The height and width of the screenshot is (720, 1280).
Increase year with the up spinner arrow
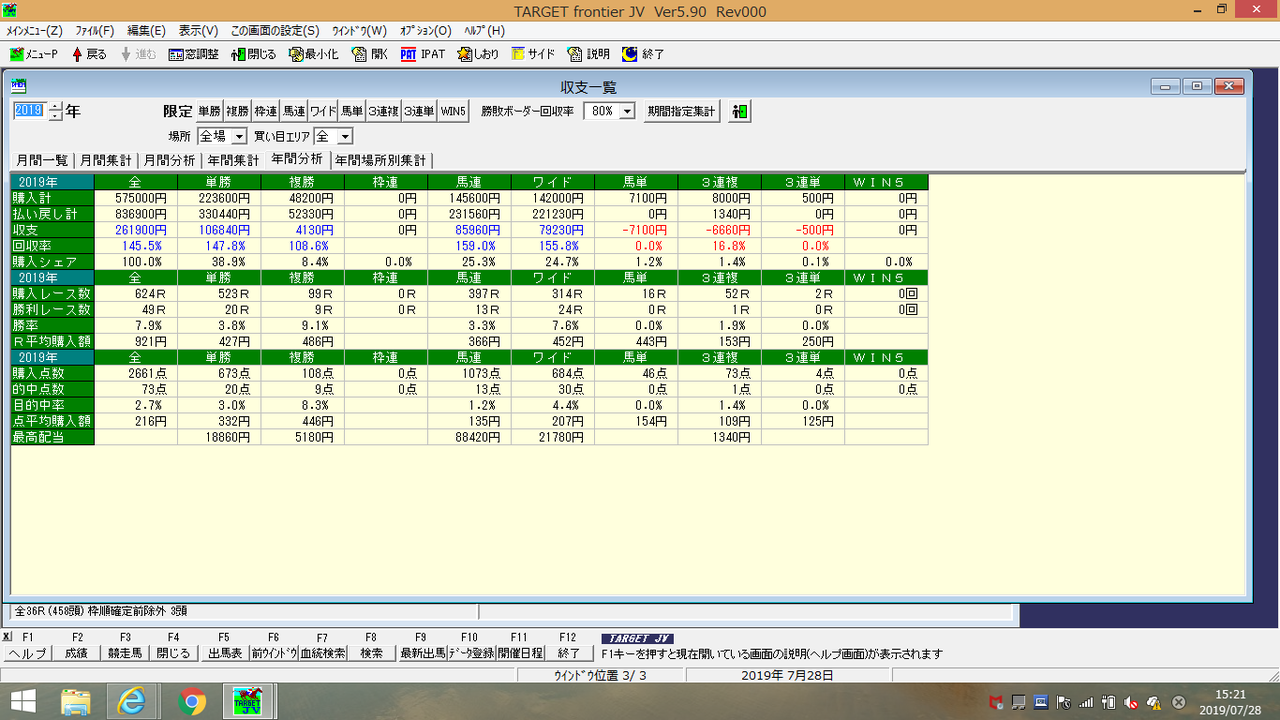click(x=55, y=106)
